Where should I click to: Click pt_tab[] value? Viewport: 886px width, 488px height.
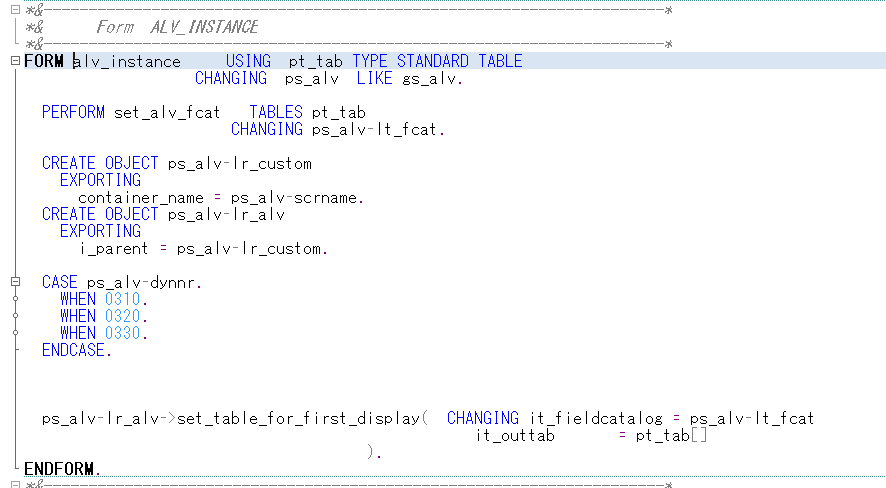671,435
